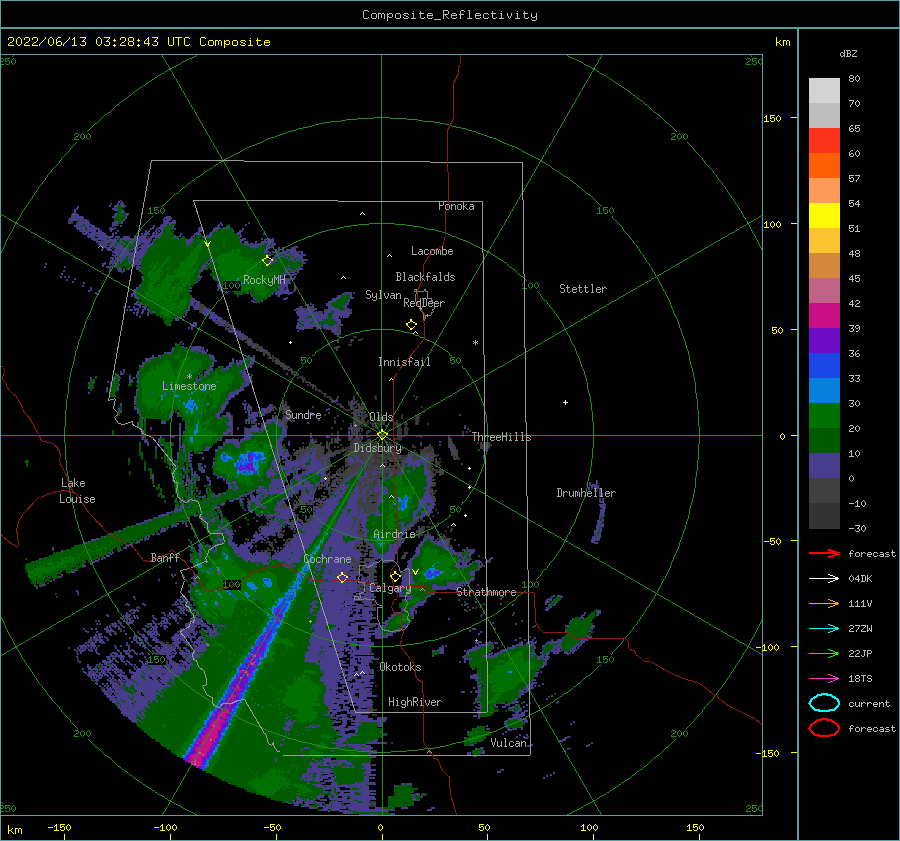Image resolution: width=900 pixels, height=841 pixels.
Task: Click the Calgary city label
Action: click(x=390, y=588)
